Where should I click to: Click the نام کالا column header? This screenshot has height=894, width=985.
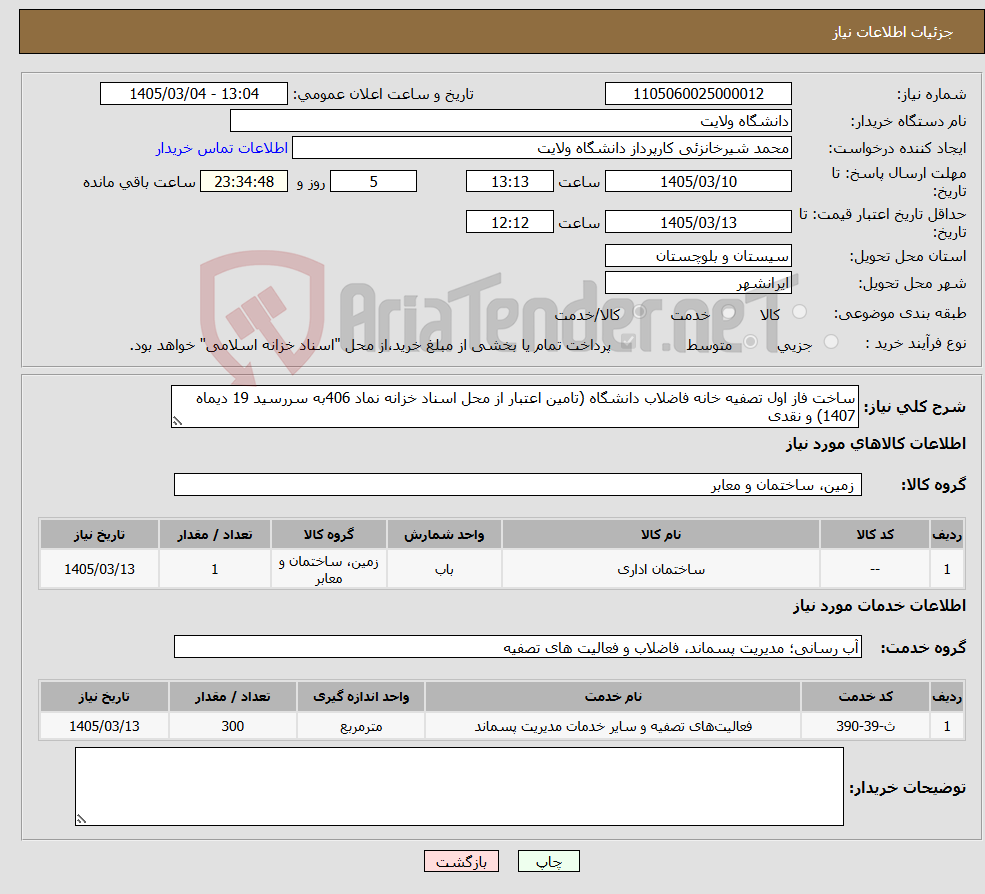click(x=661, y=534)
